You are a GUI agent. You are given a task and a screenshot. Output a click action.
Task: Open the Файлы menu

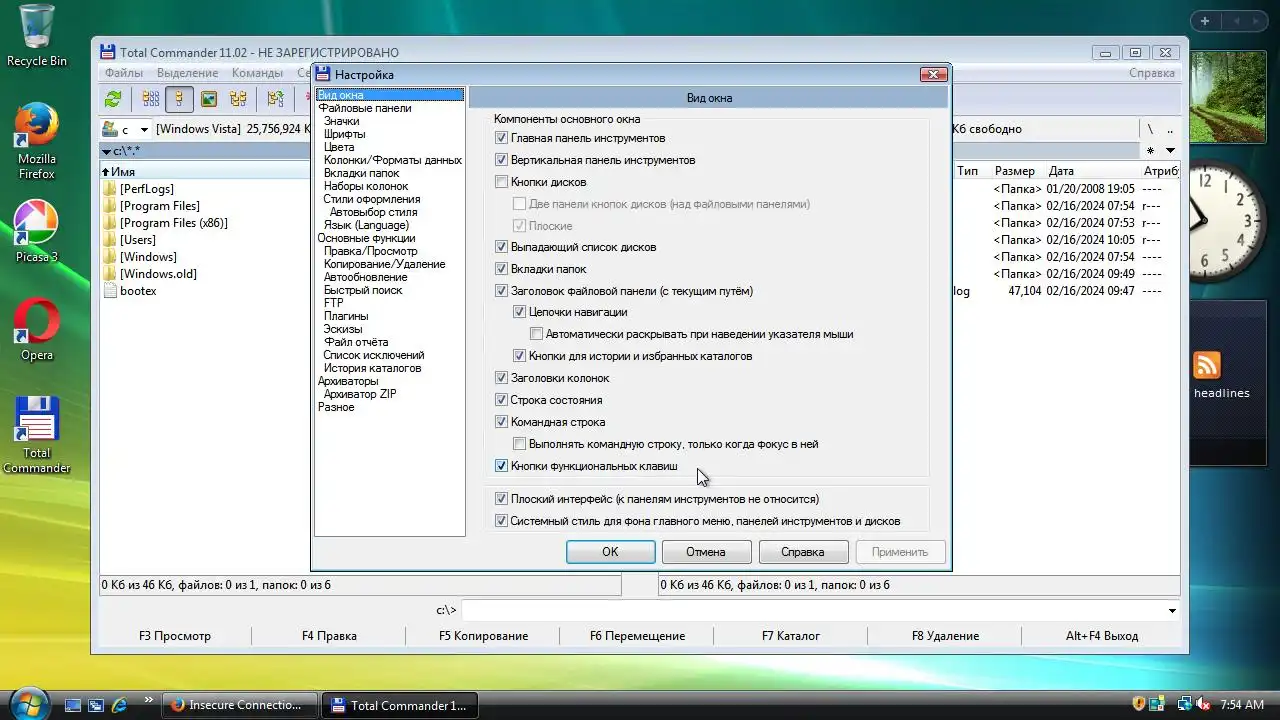[124, 73]
